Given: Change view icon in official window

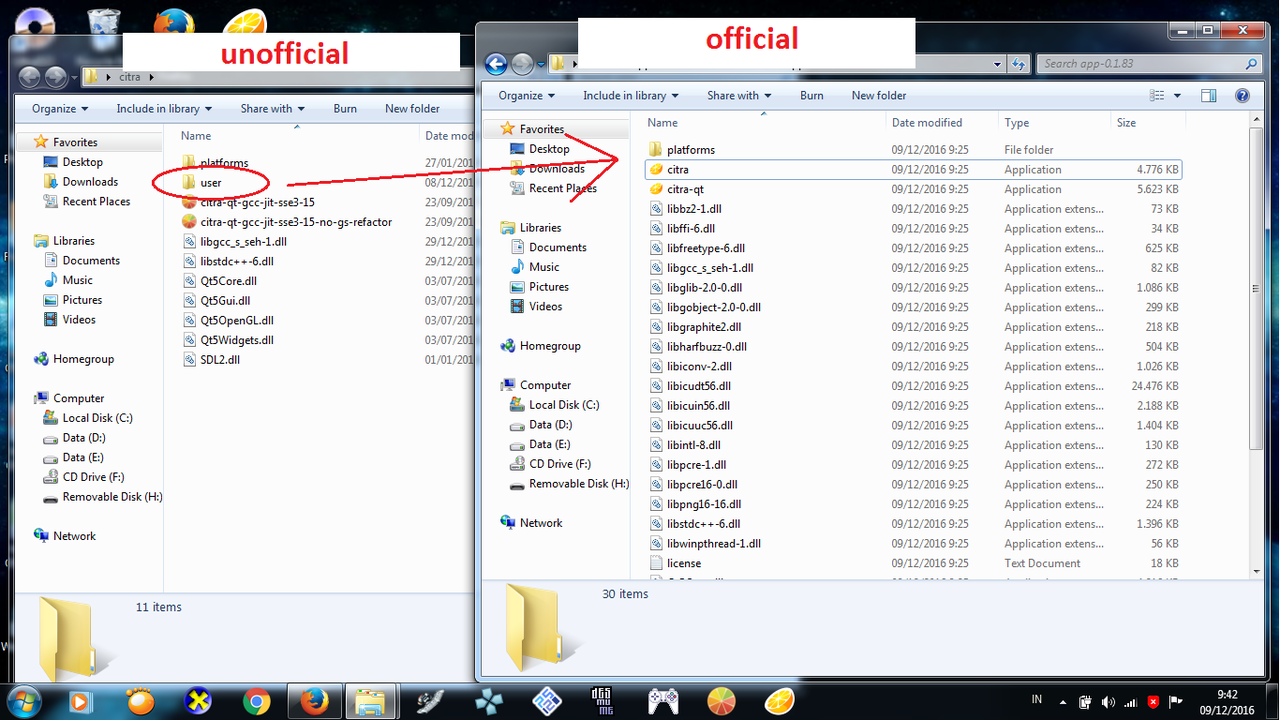Looking at the screenshot, I should (x=1158, y=96).
